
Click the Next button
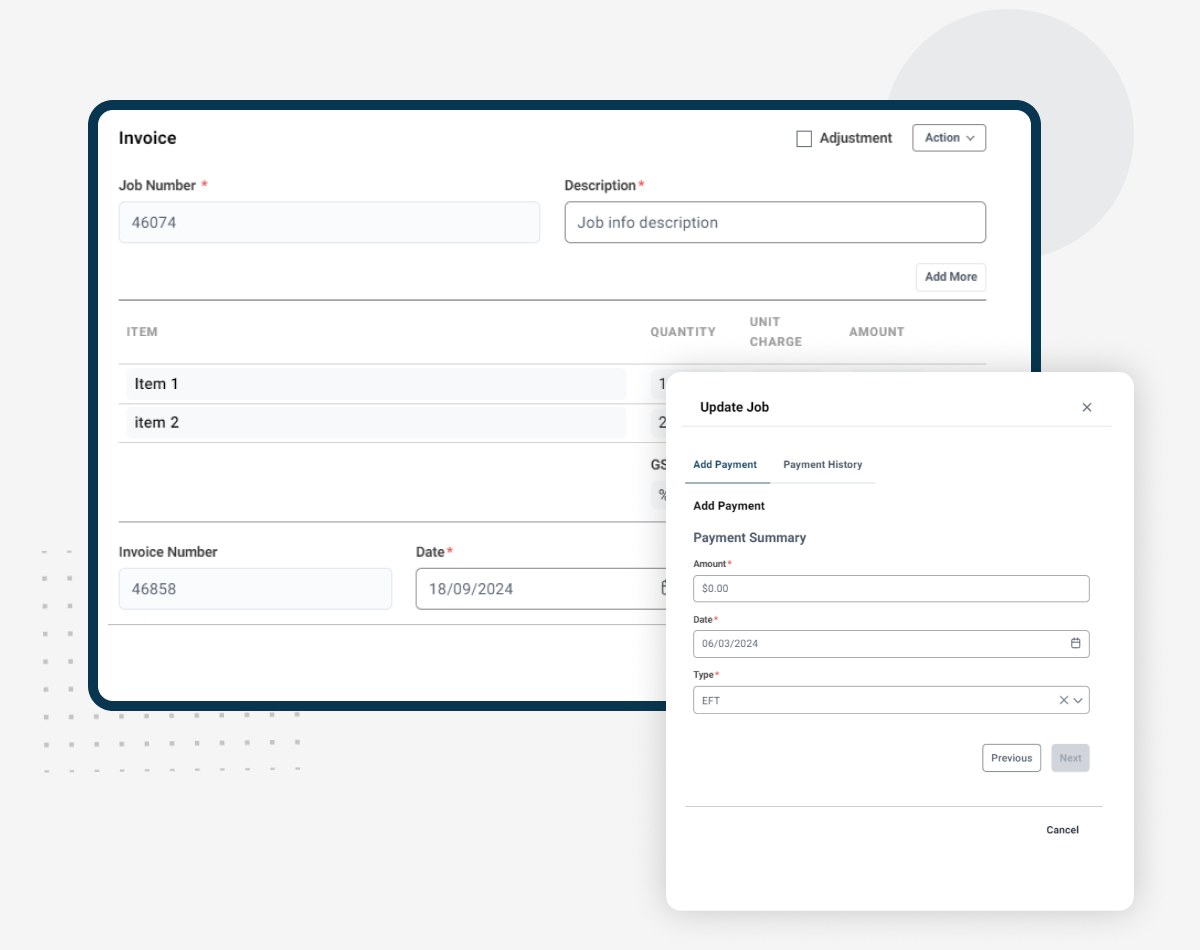click(1070, 758)
